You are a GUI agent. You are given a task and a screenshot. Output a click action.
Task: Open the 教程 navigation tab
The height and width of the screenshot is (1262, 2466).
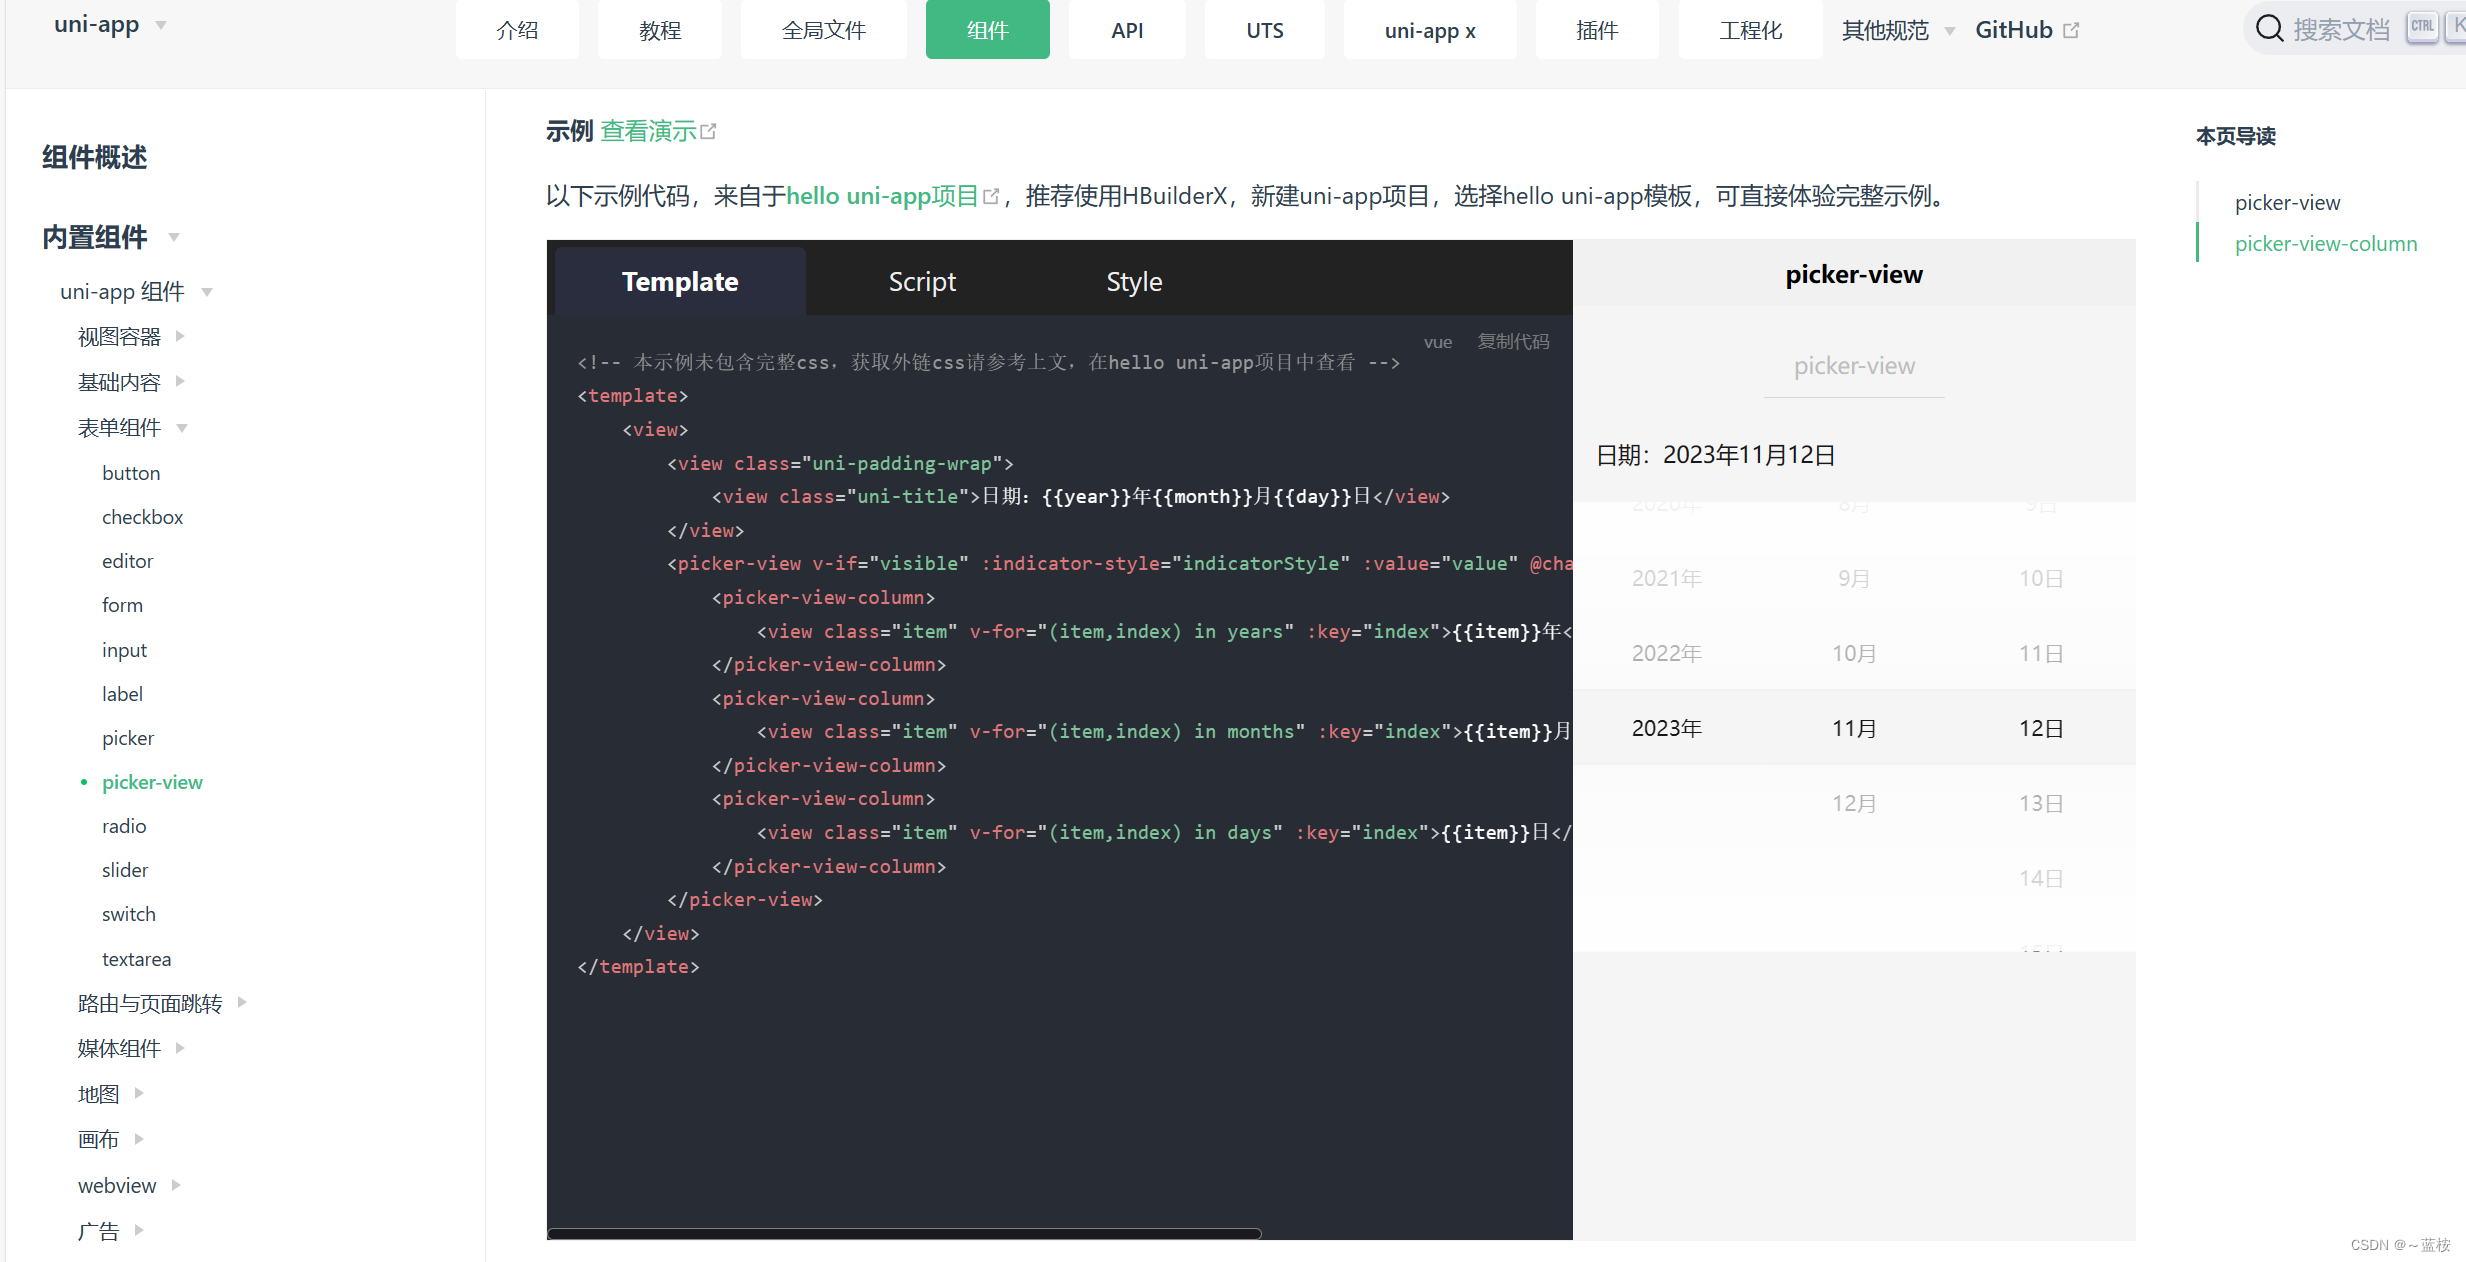pos(660,30)
